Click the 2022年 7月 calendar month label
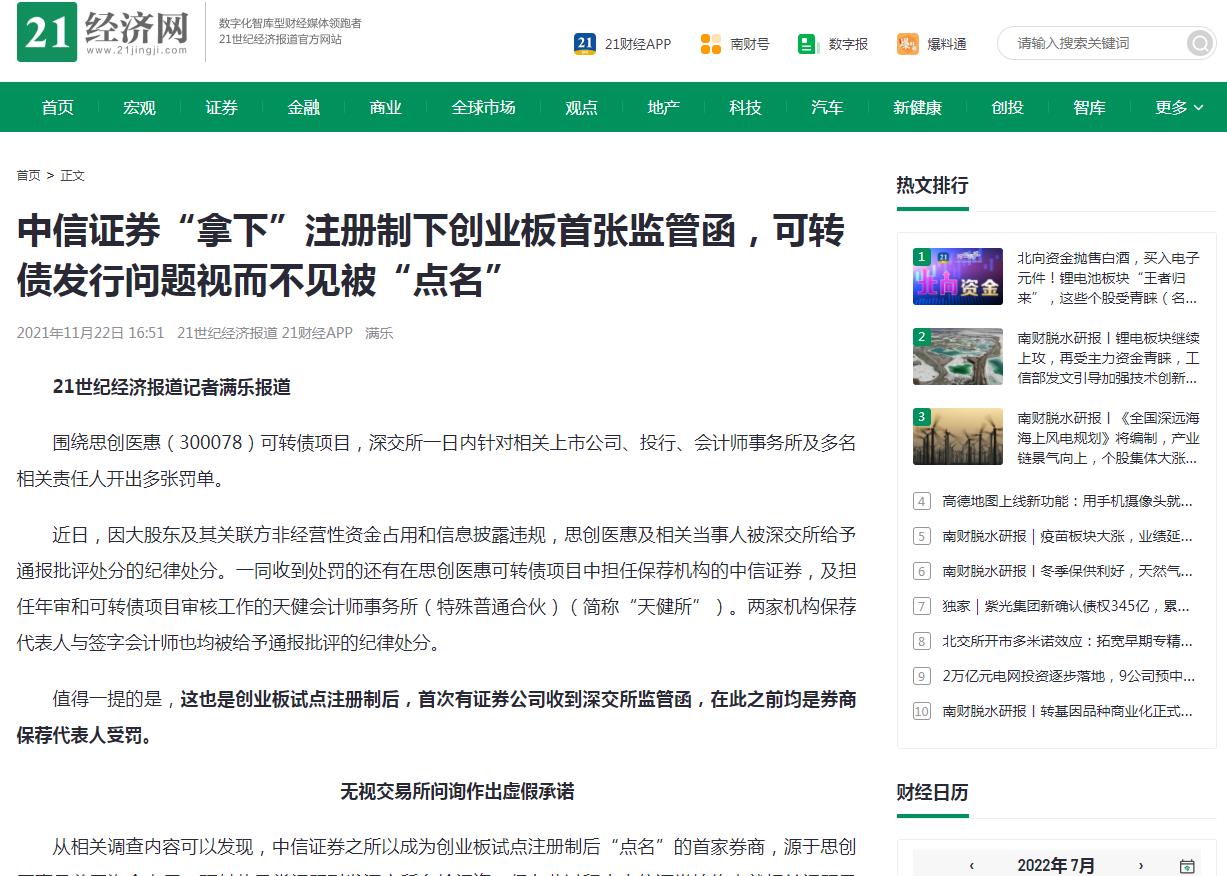 coord(1056,866)
